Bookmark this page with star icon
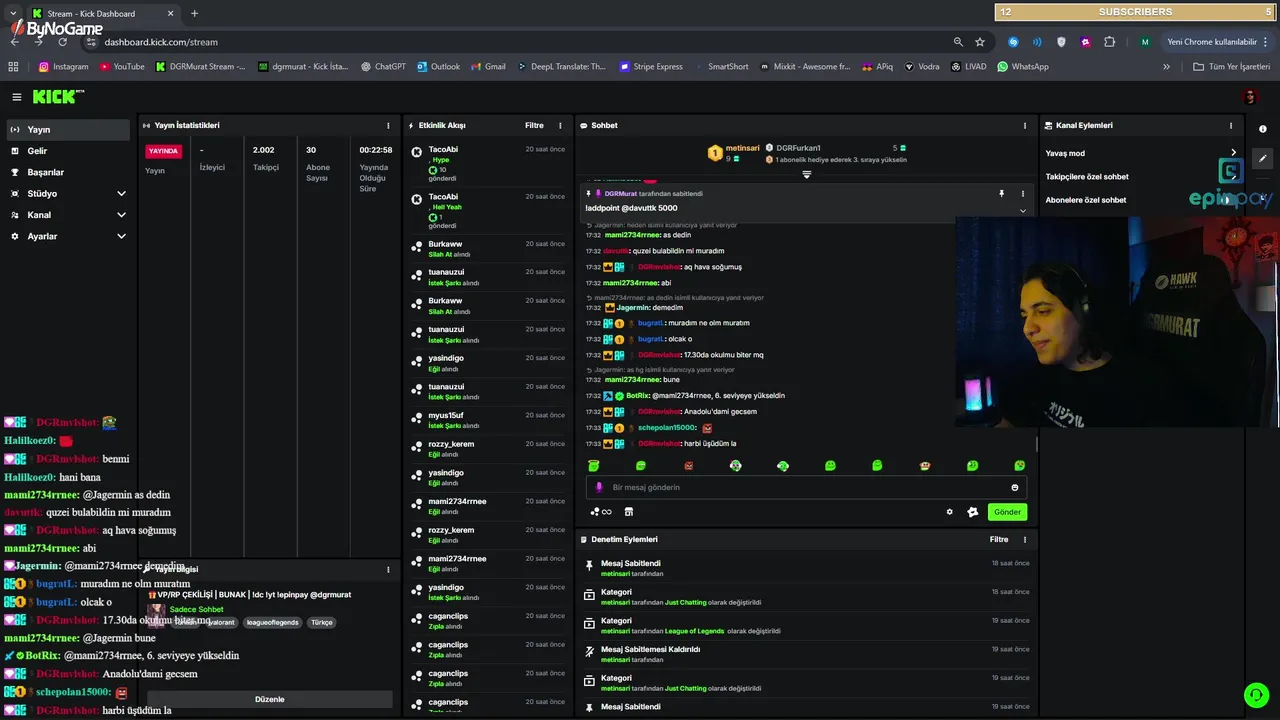 pos(980,42)
